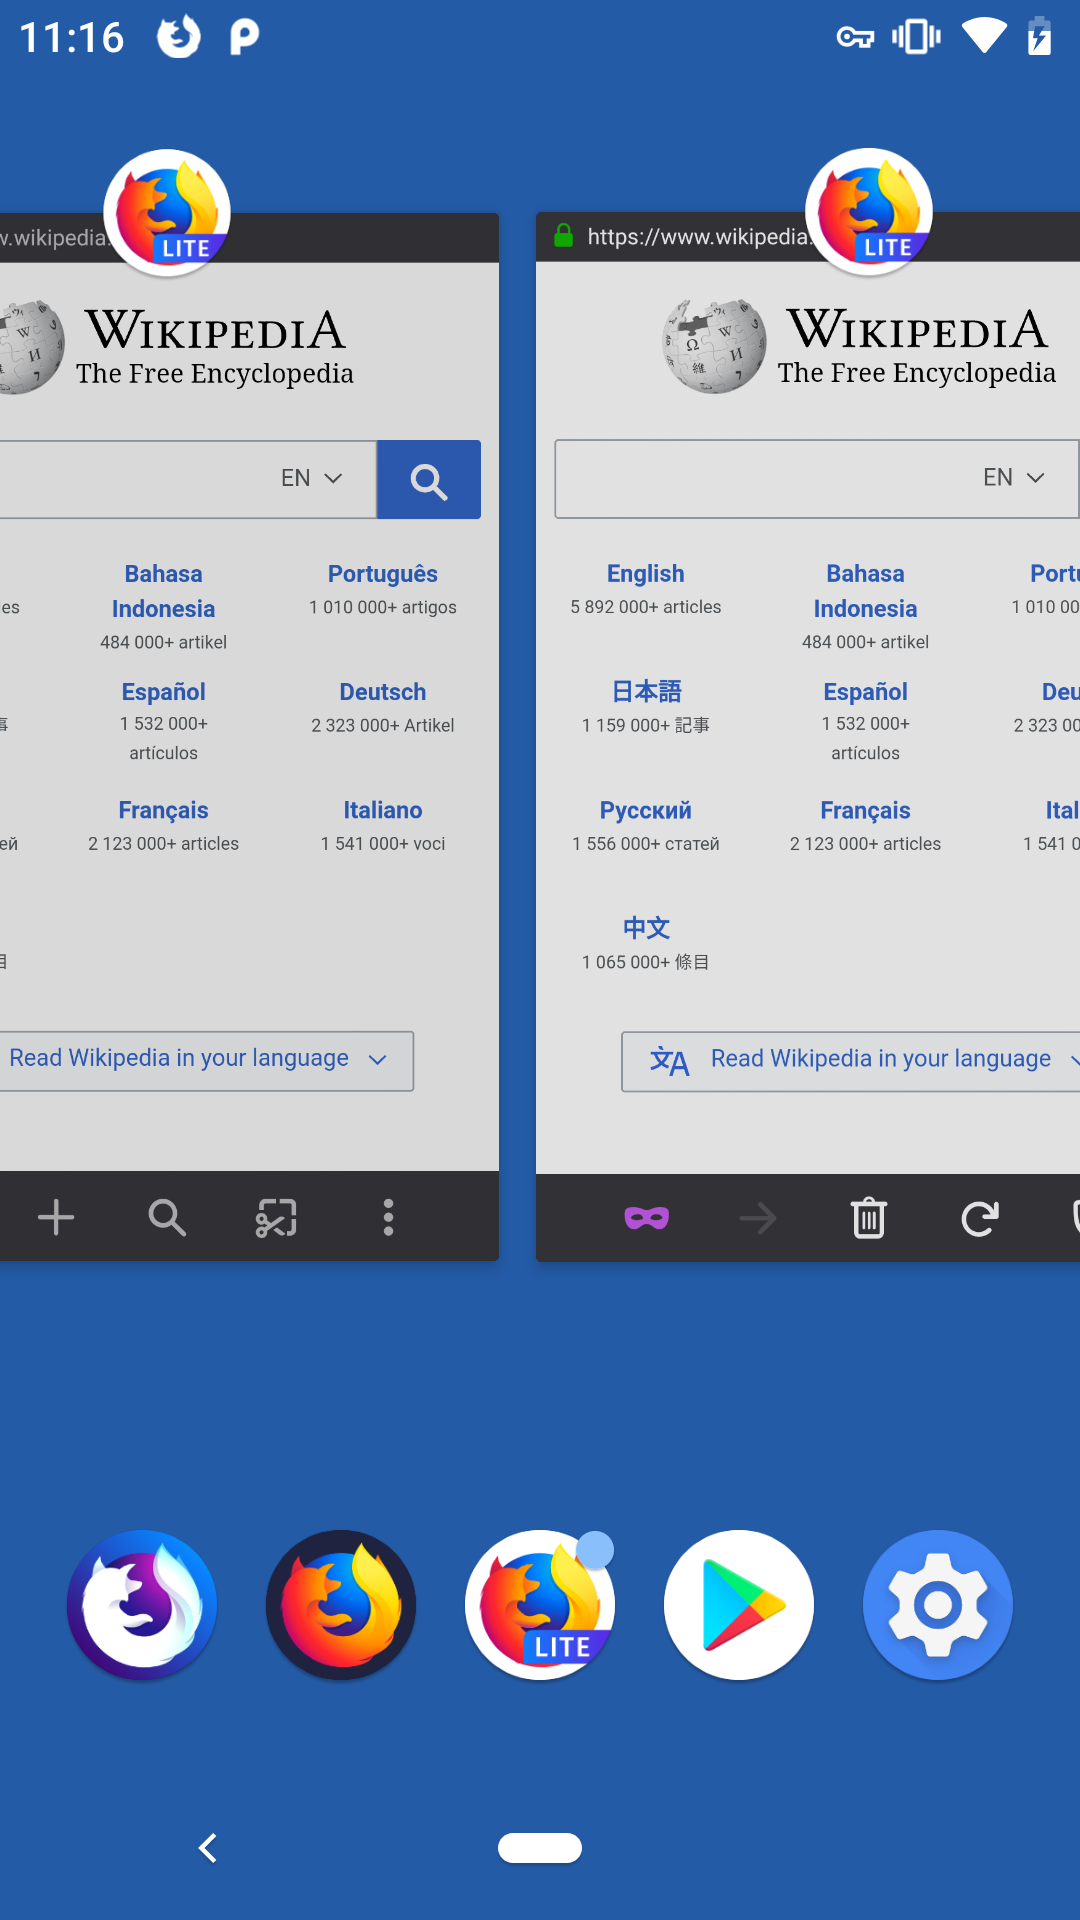Image resolution: width=1080 pixels, height=1920 pixels.
Task: Open Settings gear from the dock
Action: [x=938, y=1605]
